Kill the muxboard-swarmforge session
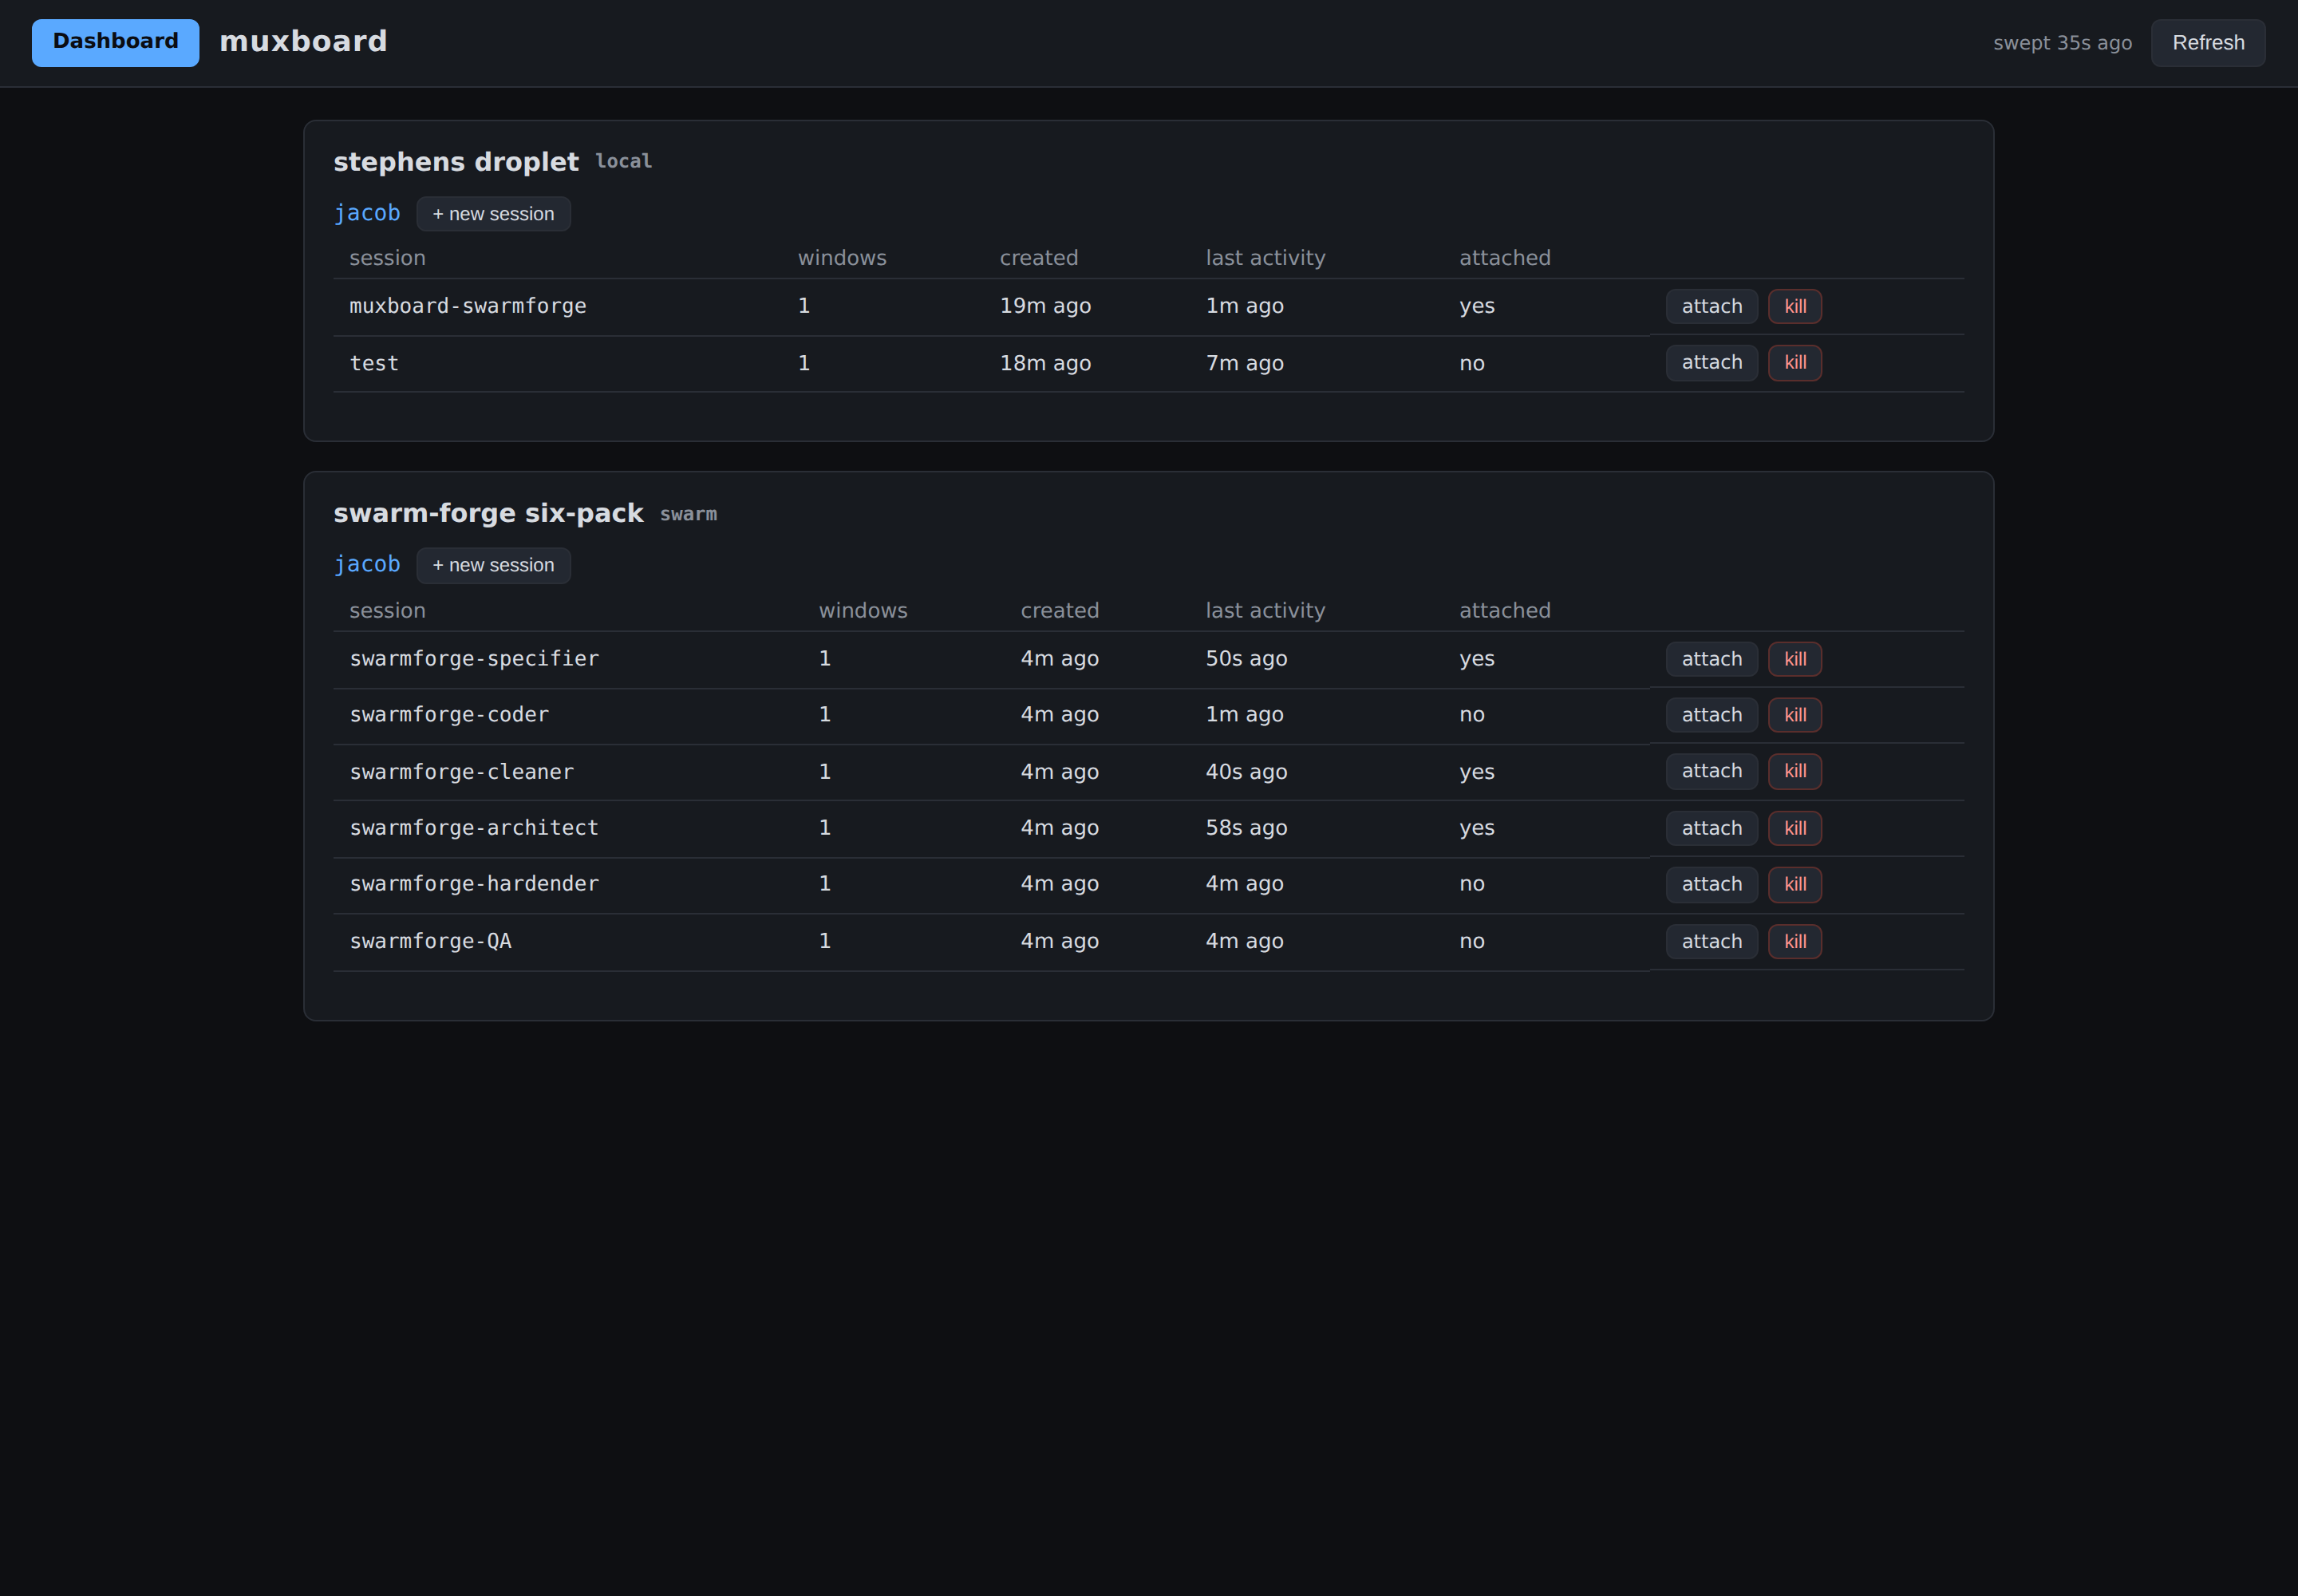The image size is (2298, 1596). (x=1795, y=306)
